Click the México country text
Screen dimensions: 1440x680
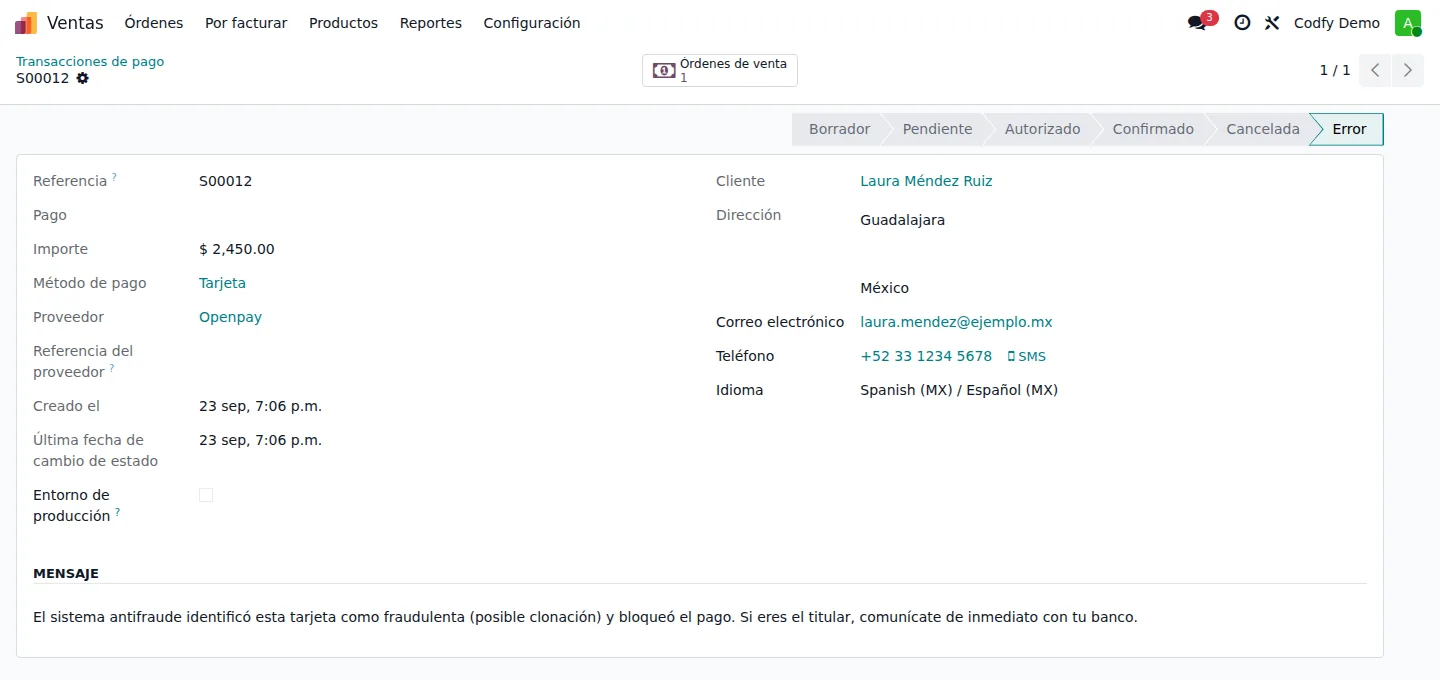click(x=884, y=288)
